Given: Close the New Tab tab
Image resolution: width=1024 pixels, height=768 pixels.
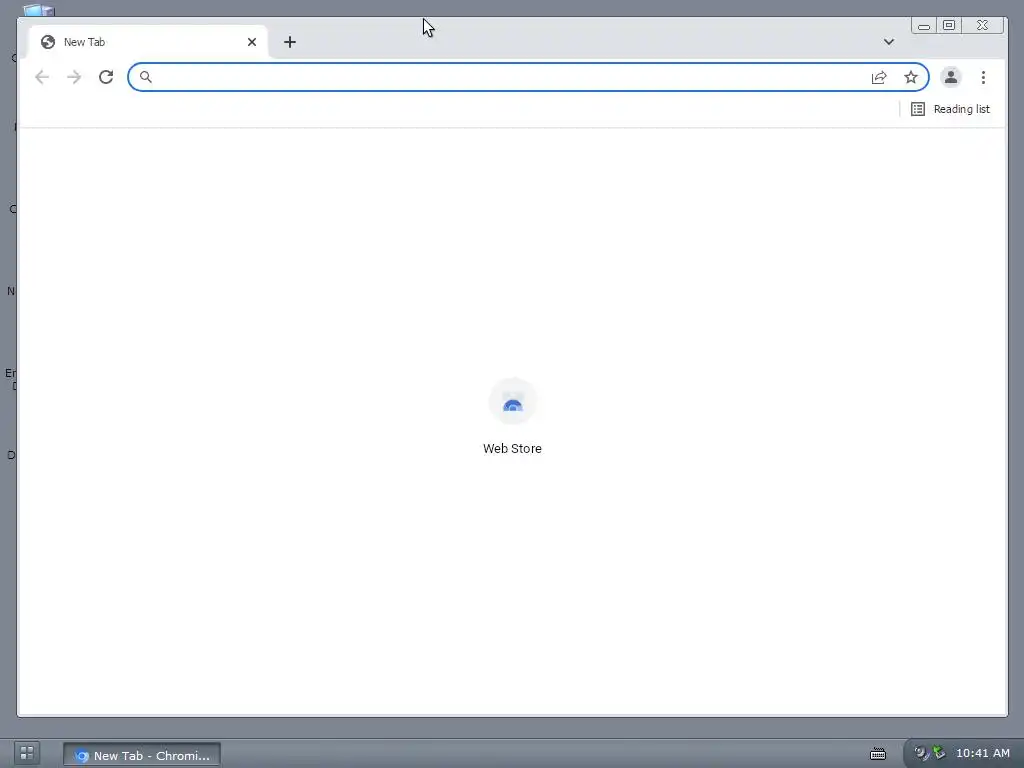Looking at the screenshot, I should (x=252, y=42).
